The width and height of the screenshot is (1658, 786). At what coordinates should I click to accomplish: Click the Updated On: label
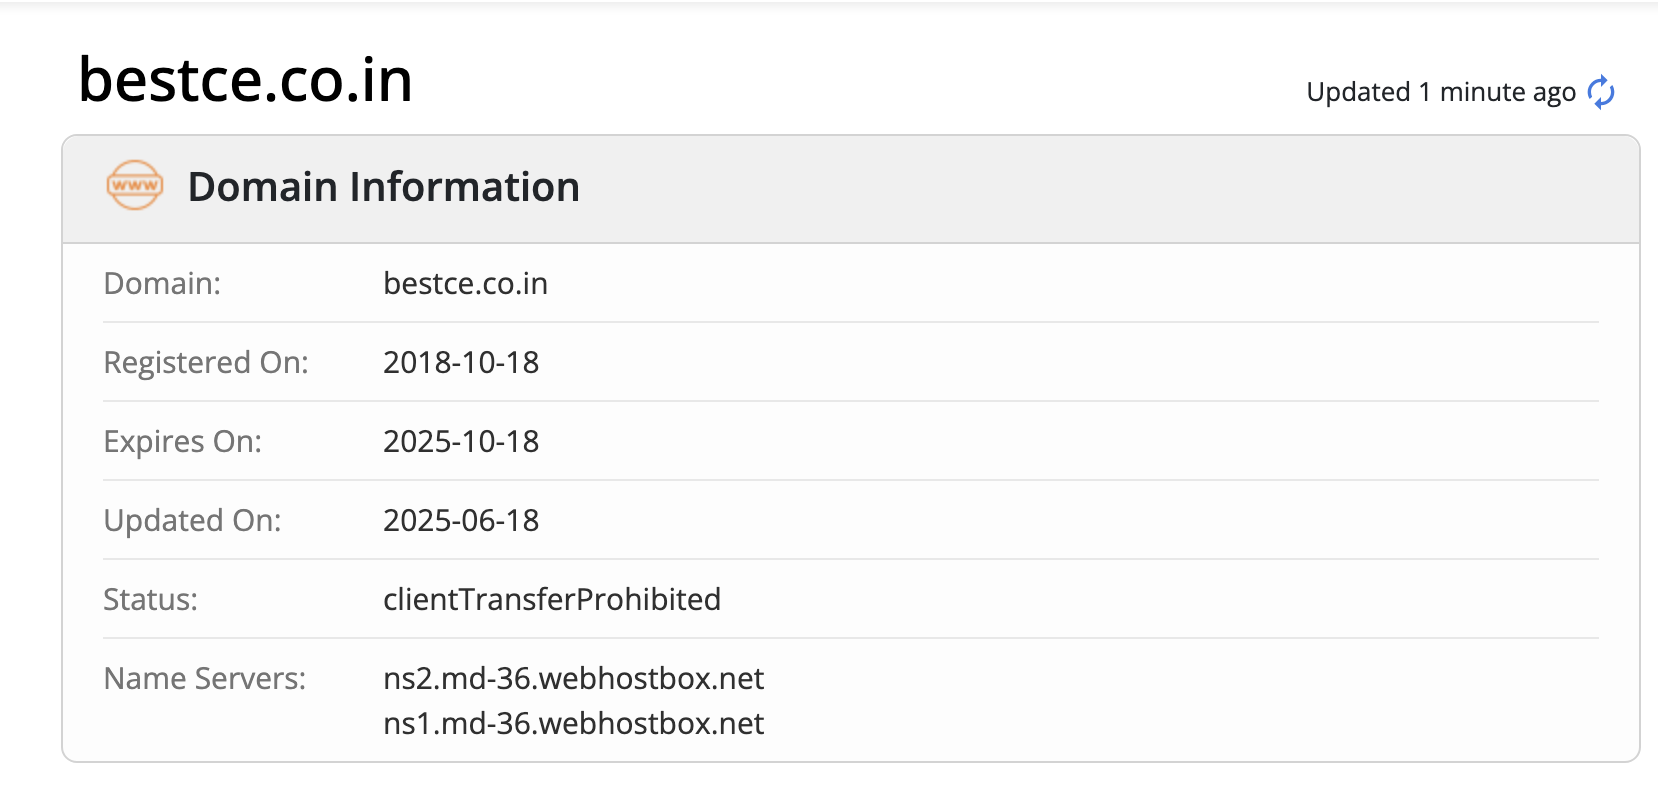pyautogui.click(x=192, y=520)
